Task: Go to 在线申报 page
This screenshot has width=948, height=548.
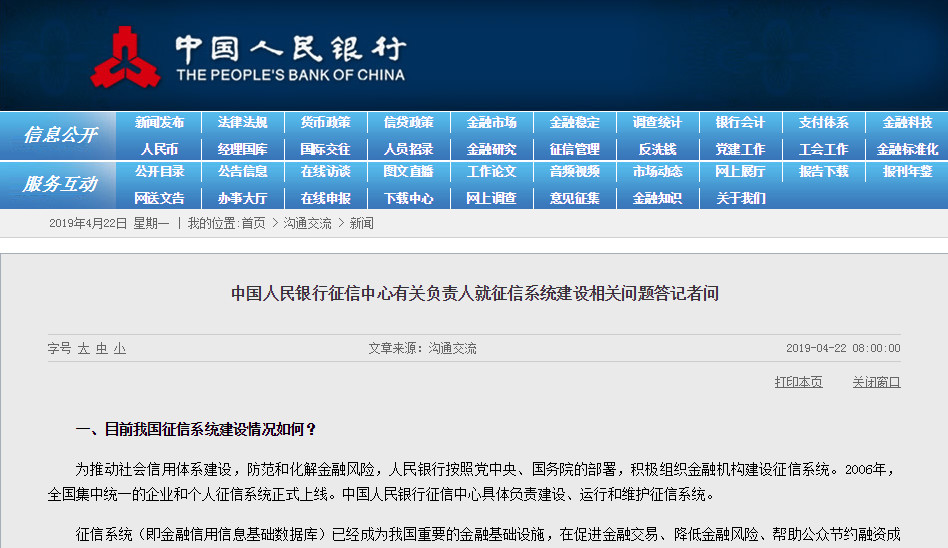Action: [x=325, y=198]
